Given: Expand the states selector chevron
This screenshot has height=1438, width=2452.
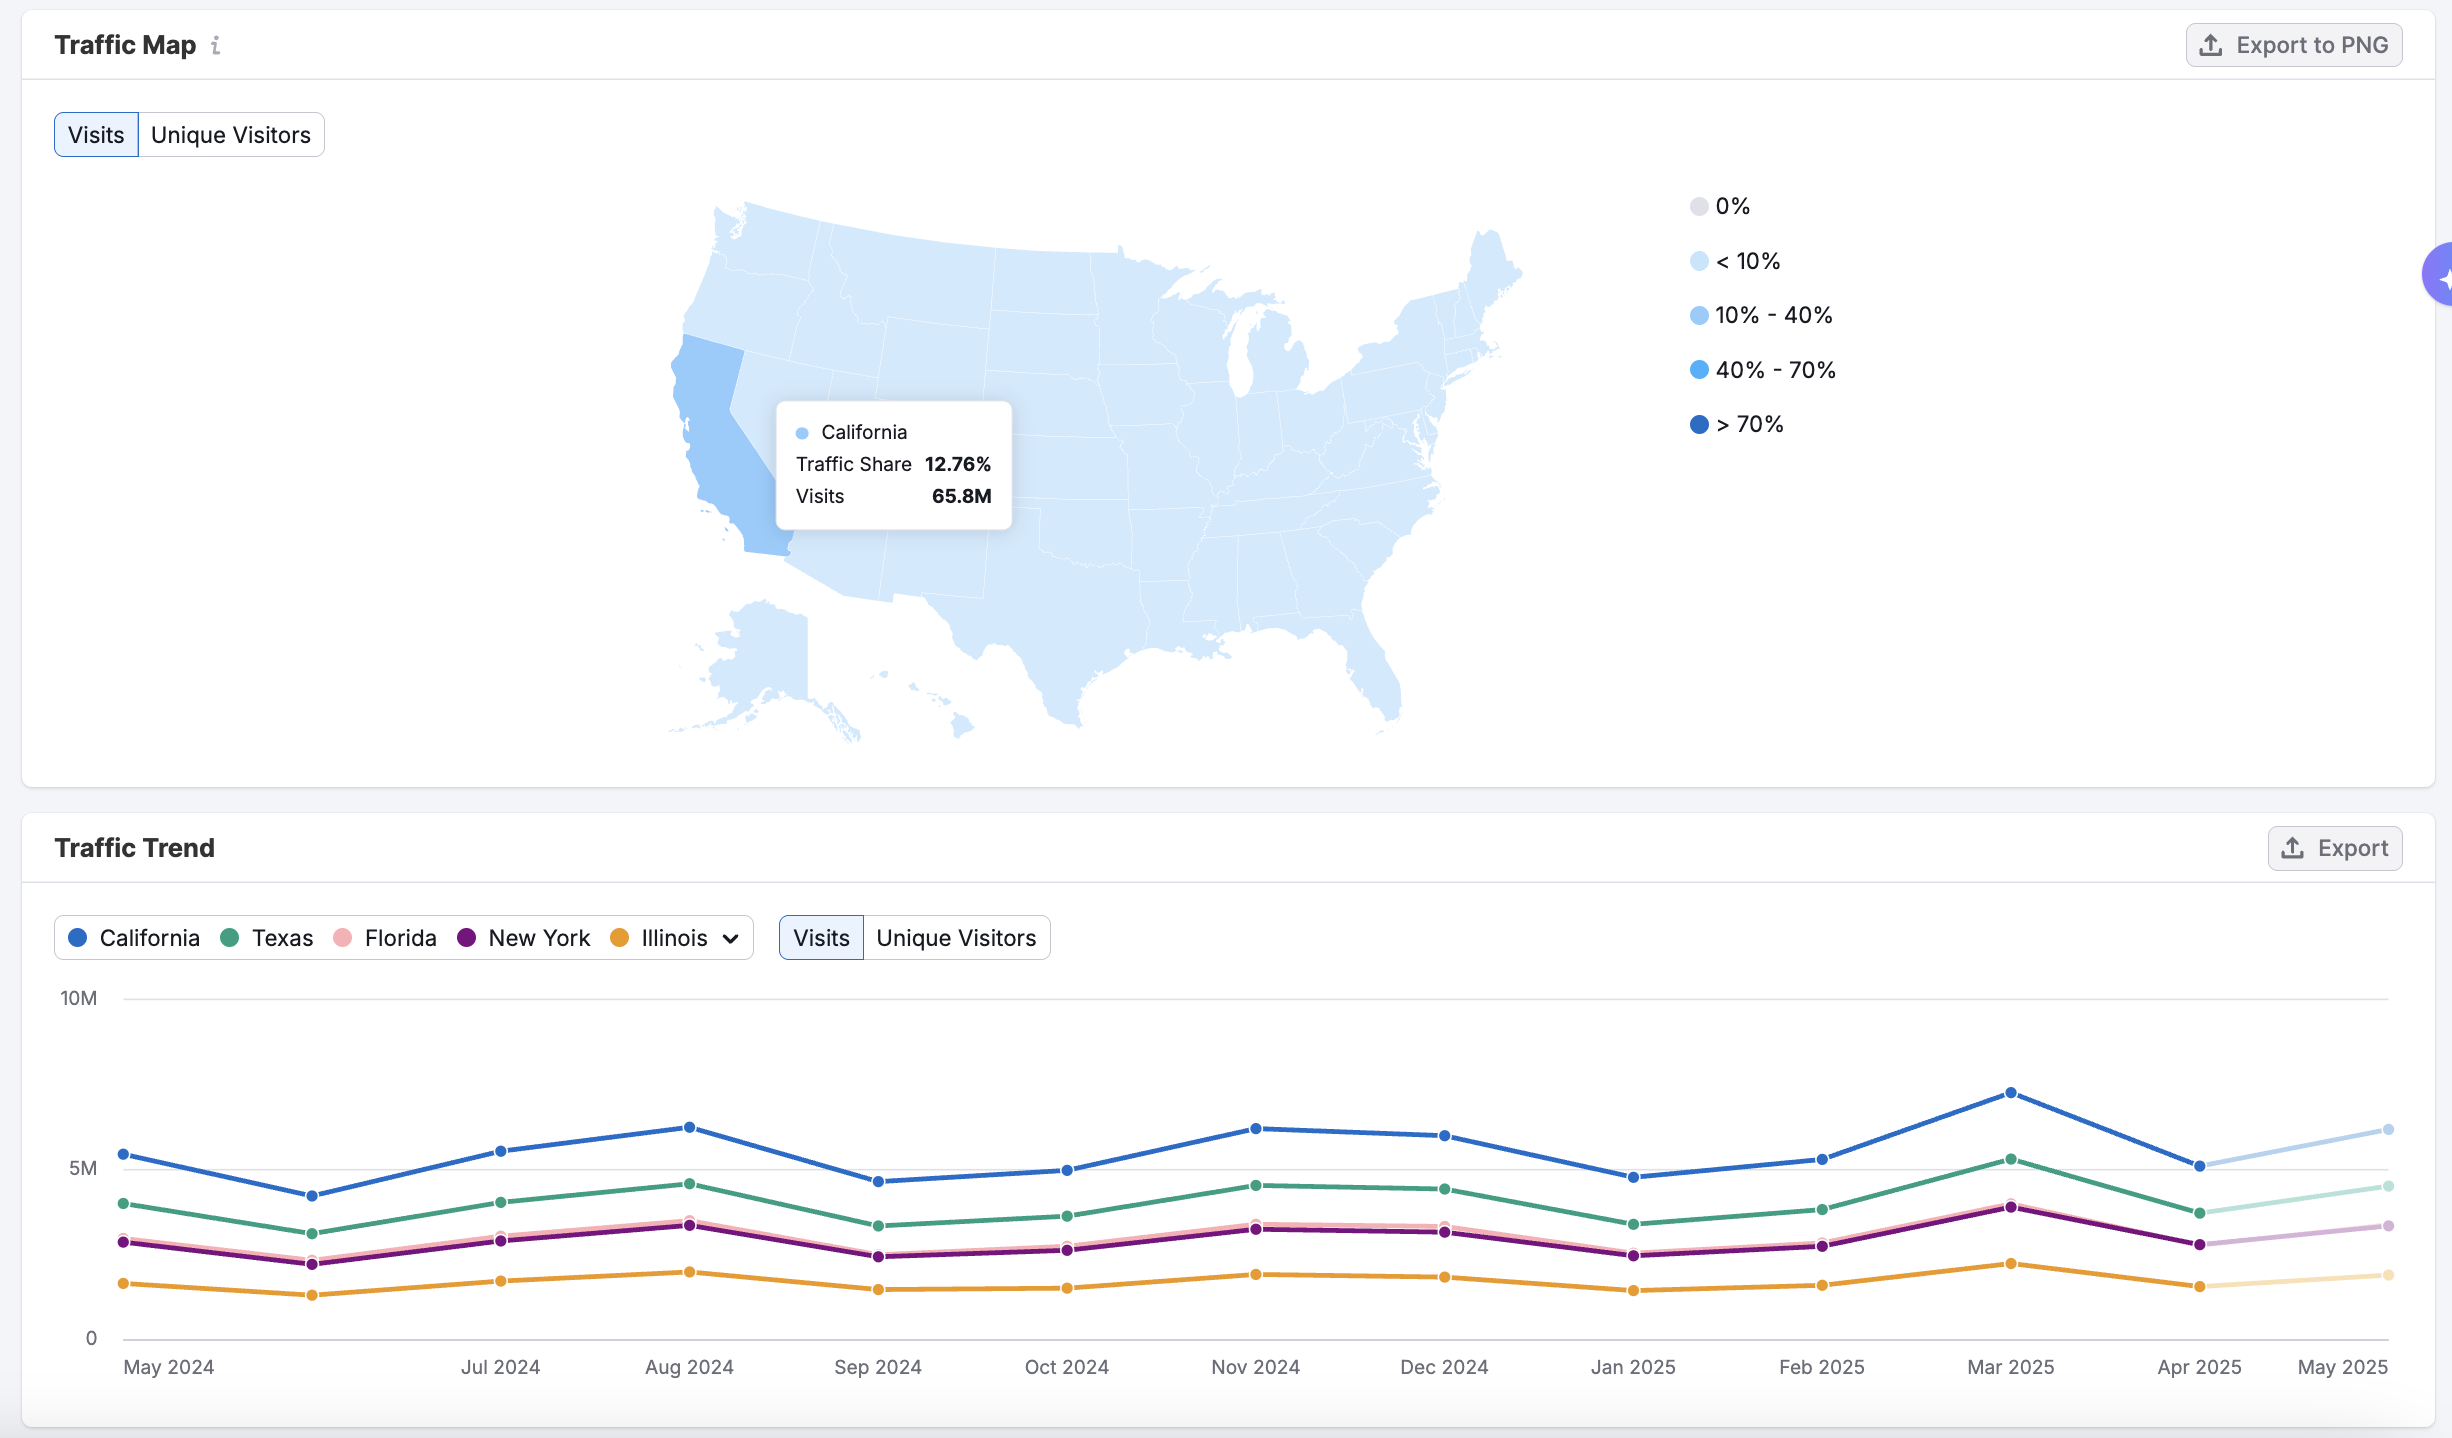Looking at the screenshot, I should (731, 938).
